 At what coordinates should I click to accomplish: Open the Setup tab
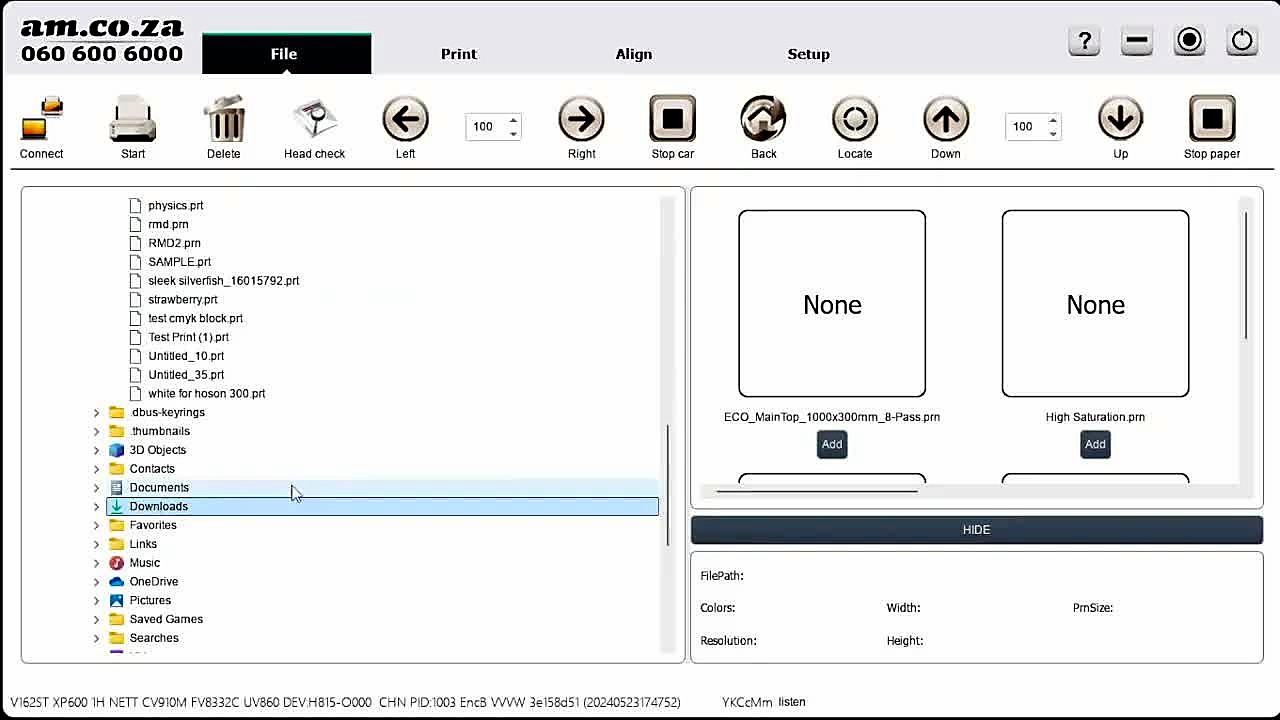click(x=809, y=54)
